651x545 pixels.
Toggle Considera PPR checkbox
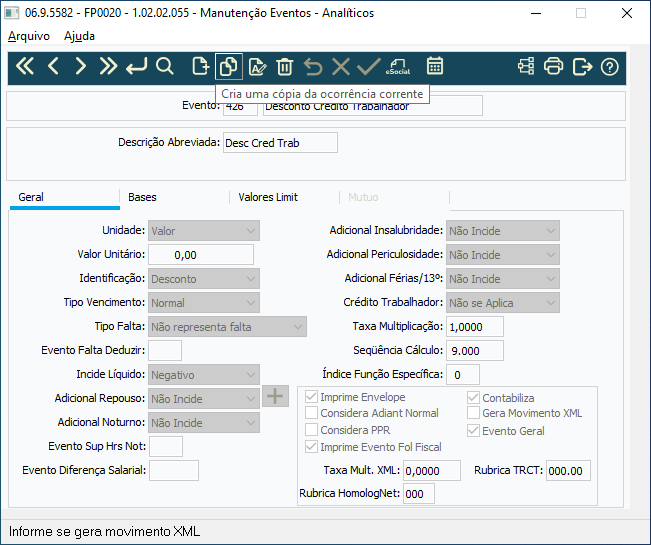[x=311, y=430]
